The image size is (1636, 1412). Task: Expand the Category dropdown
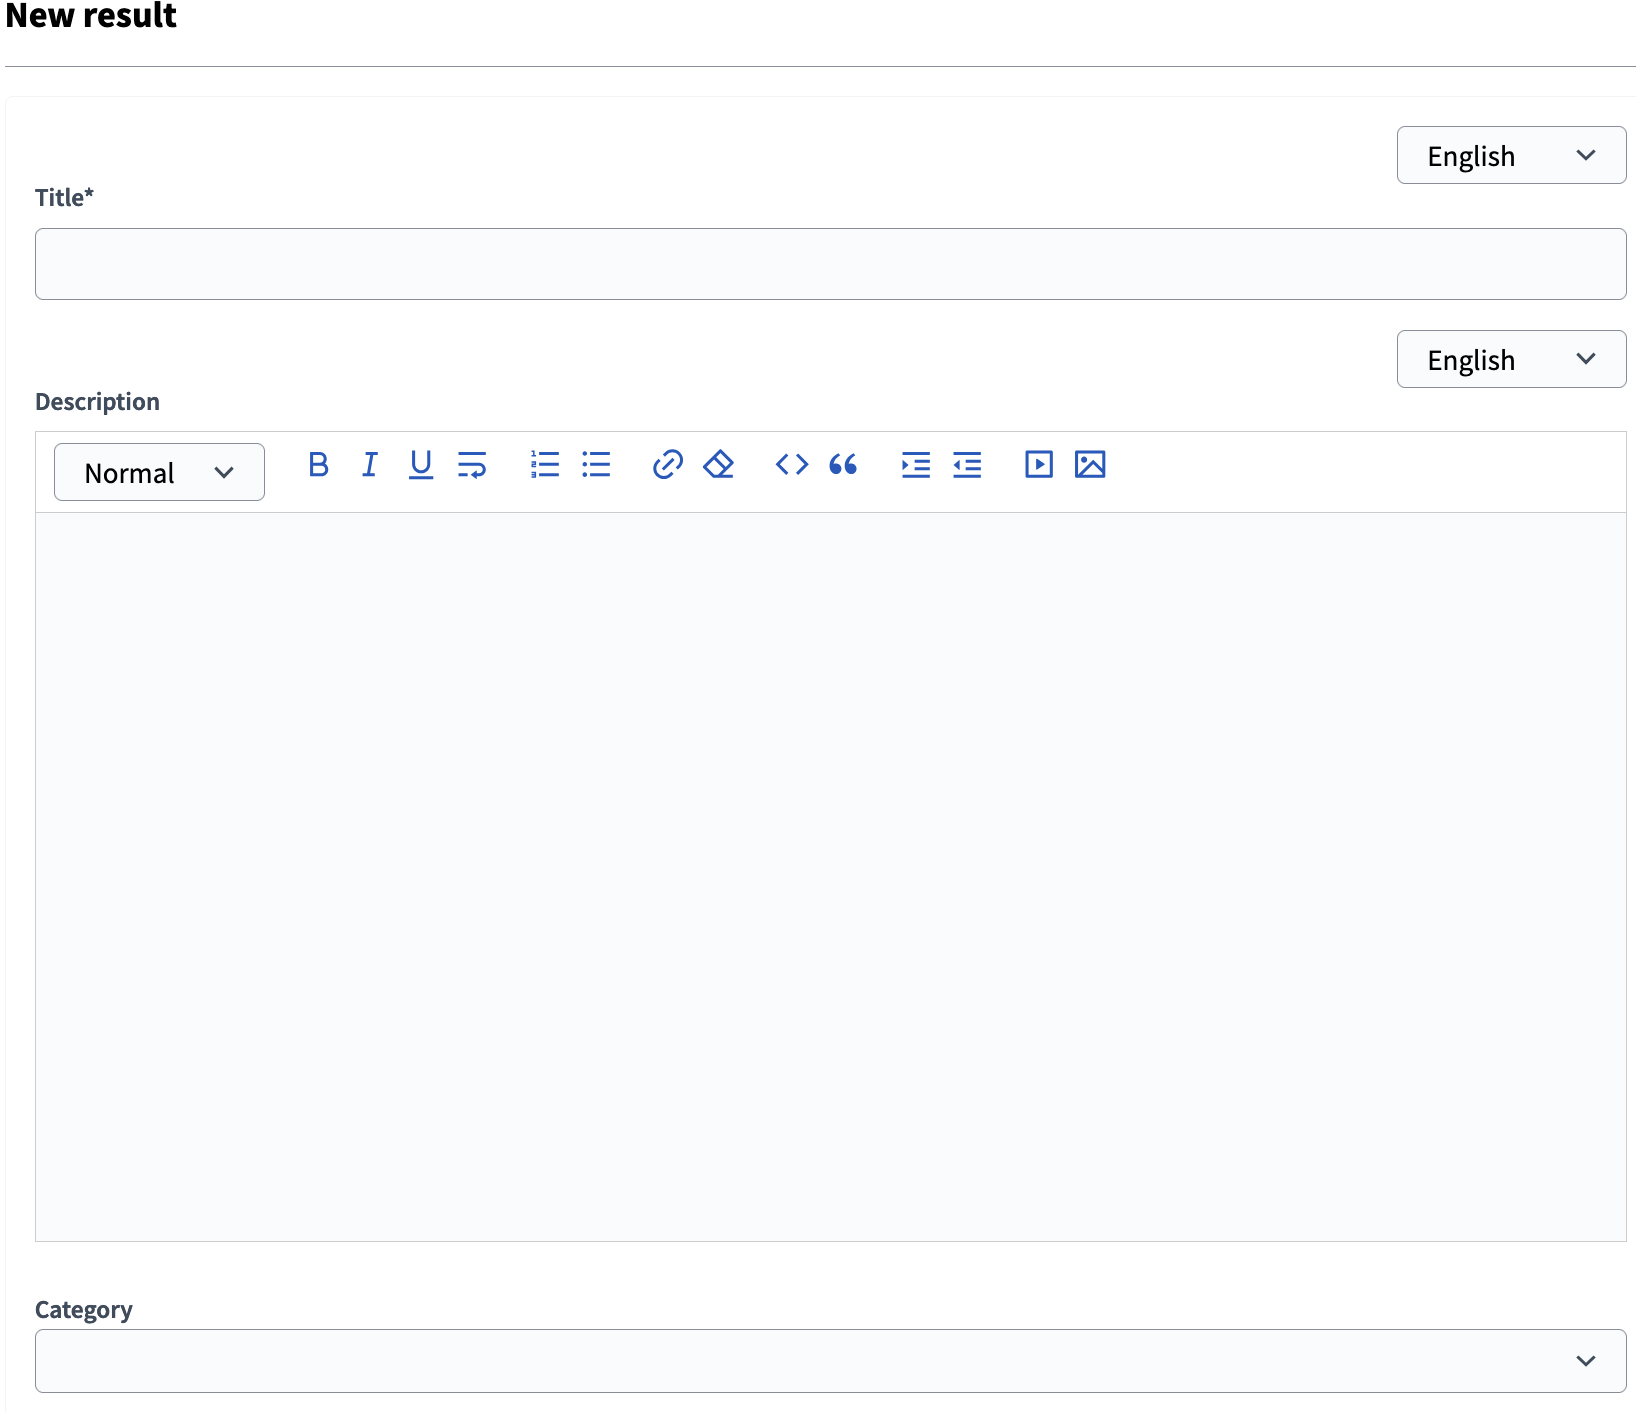830,1361
